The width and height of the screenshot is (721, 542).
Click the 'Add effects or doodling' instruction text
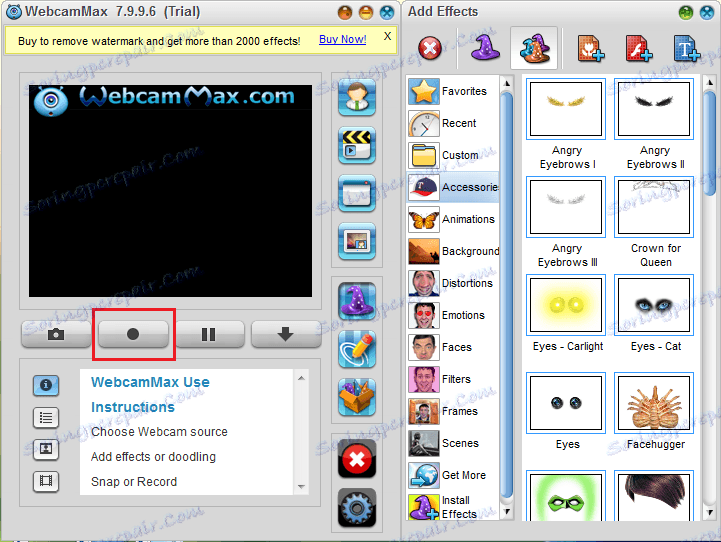(x=153, y=457)
